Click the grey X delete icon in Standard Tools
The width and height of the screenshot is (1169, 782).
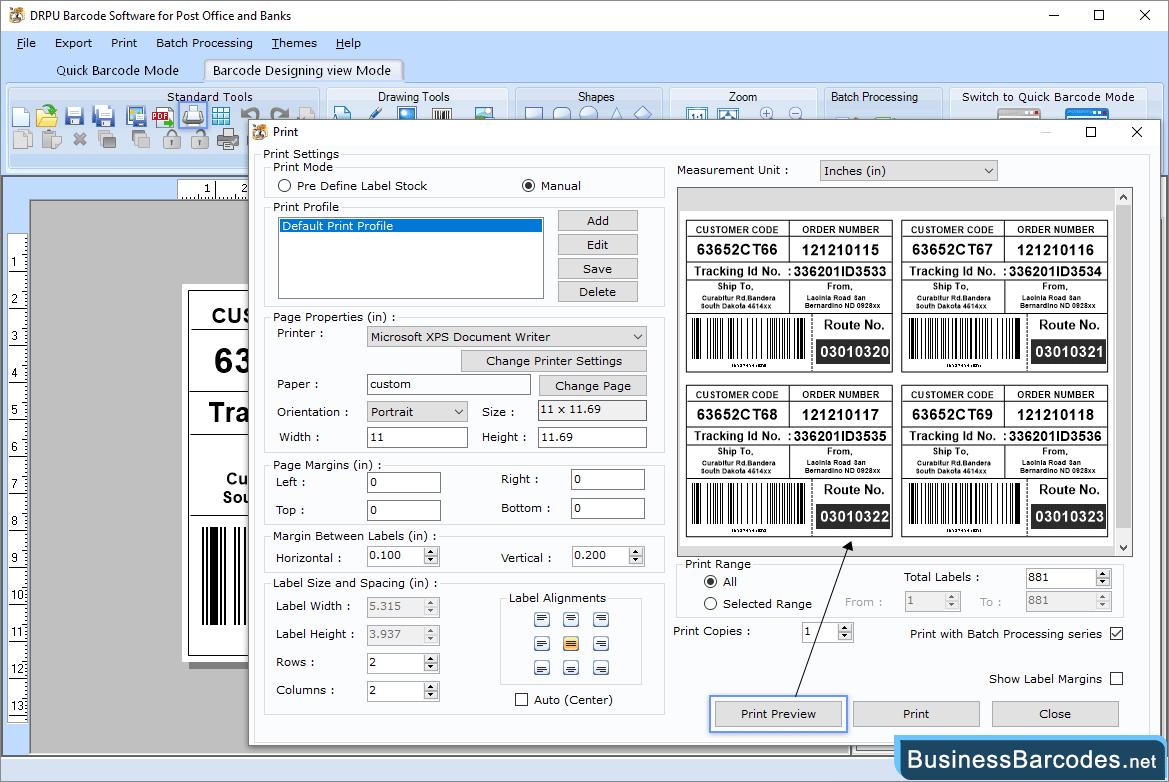(80, 139)
